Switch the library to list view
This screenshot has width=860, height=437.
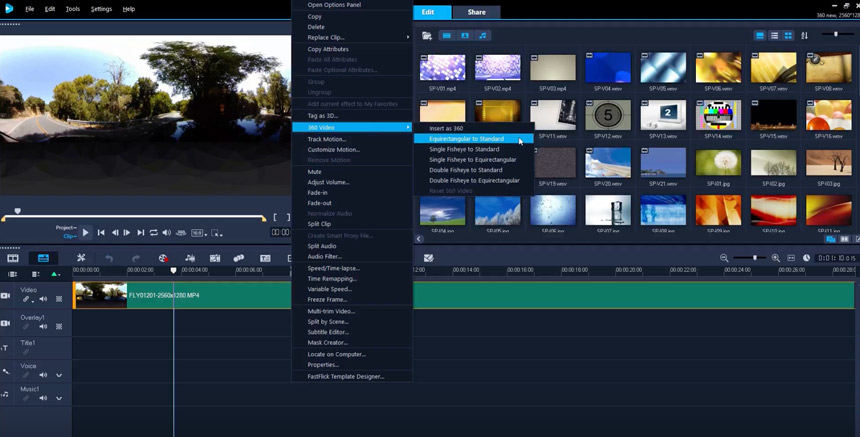click(x=774, y=36)
